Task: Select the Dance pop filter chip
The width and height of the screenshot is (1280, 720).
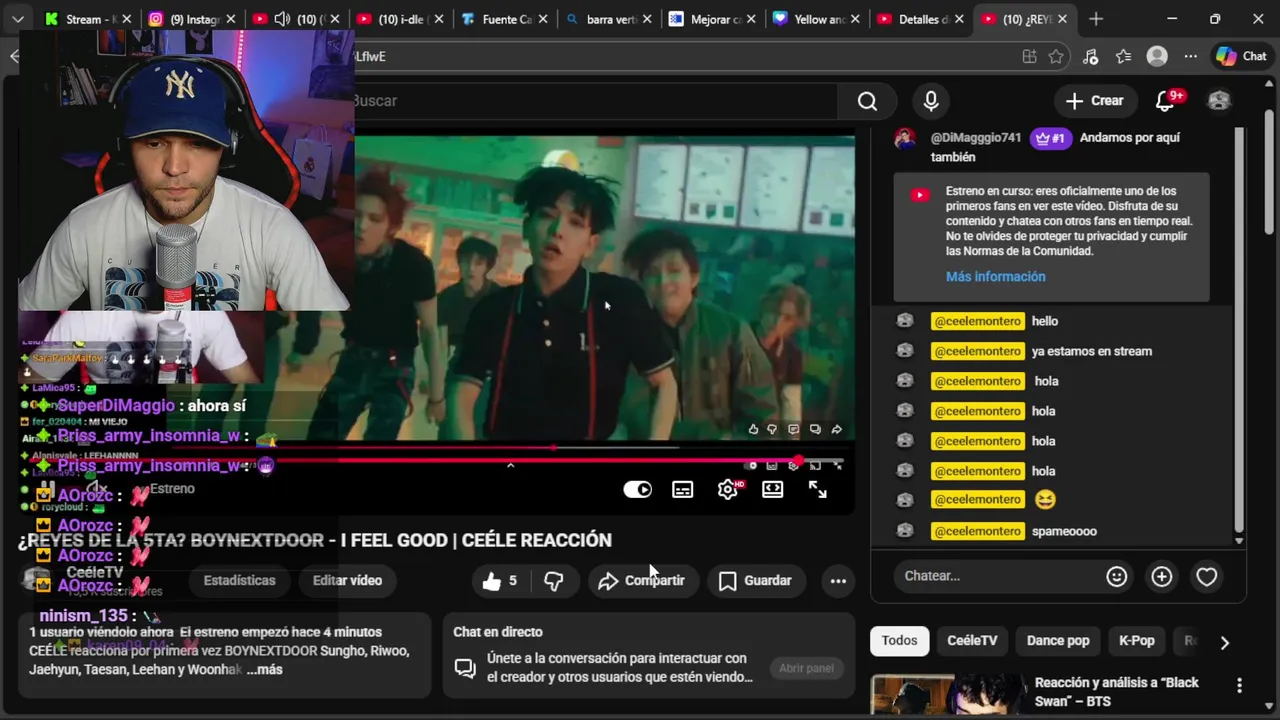Action: click(x=1058, y=641)
